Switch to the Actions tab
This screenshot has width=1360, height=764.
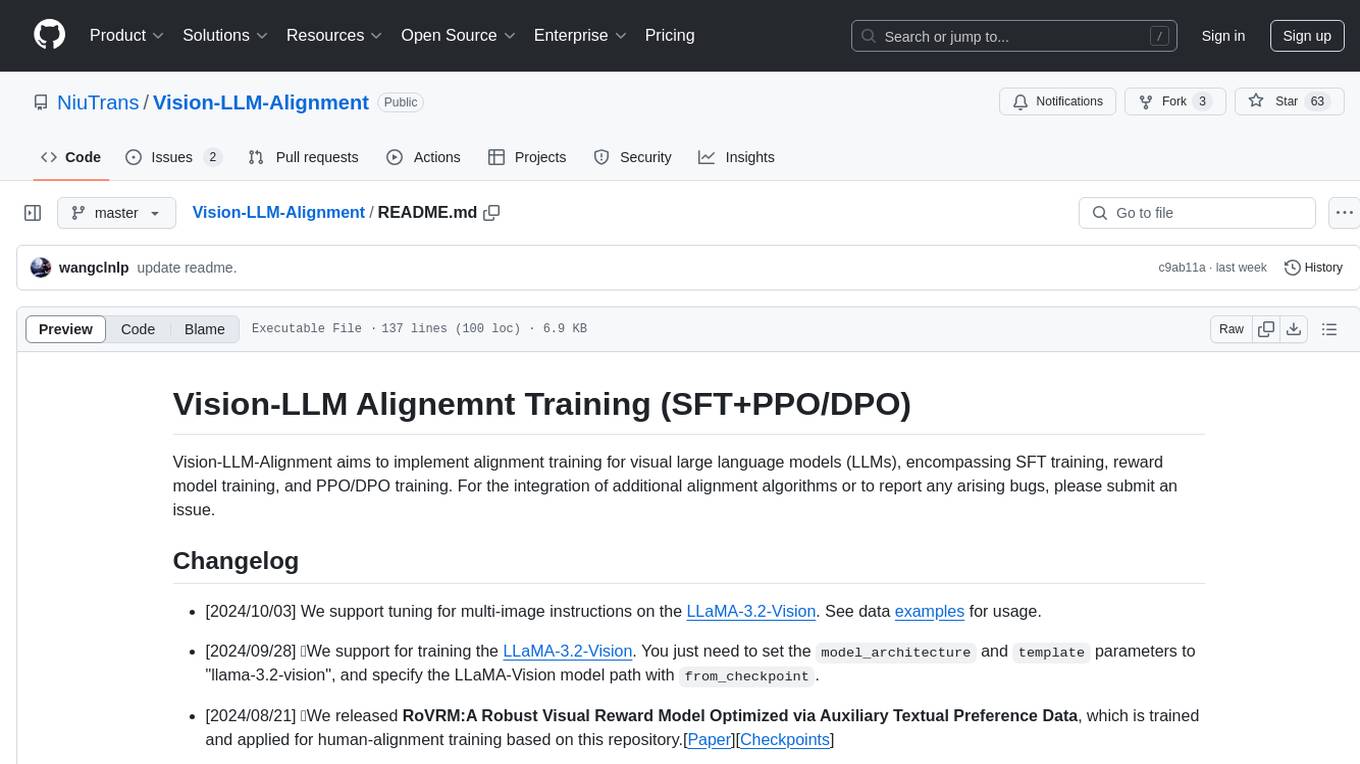(x=423, y=157)
